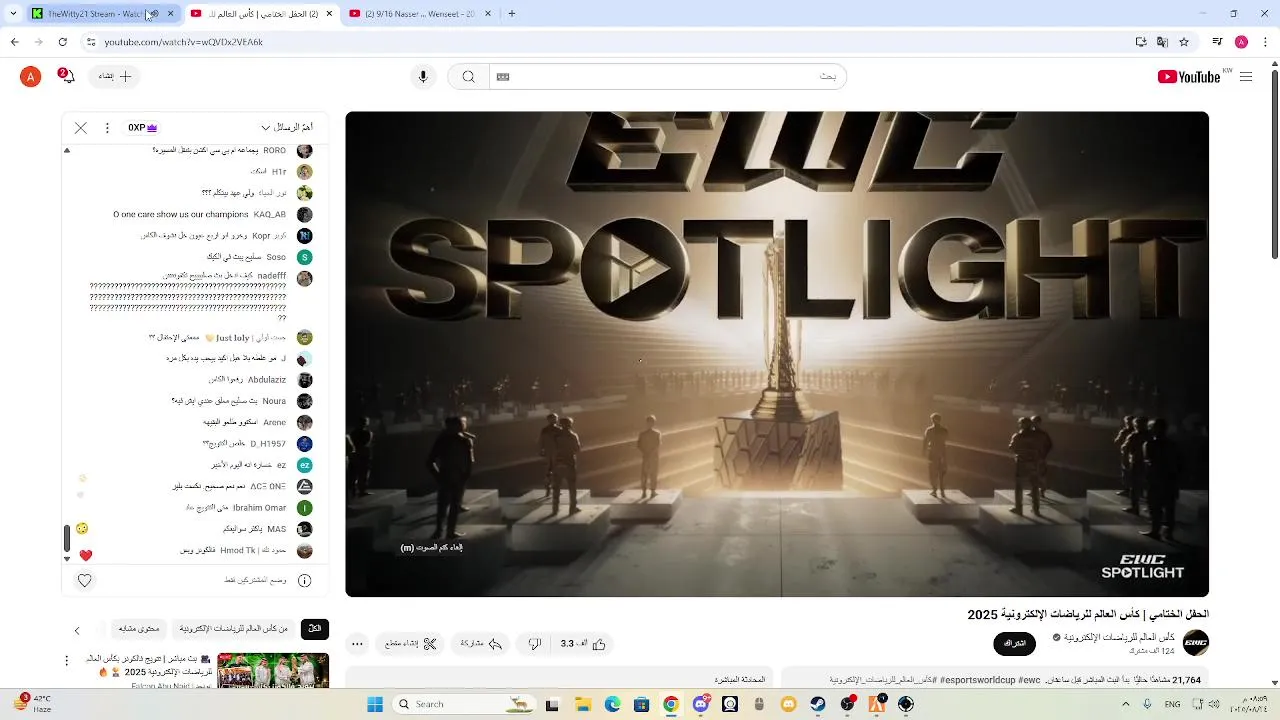Send a heart reaction in chat
The height and width of the screenshot is (720, 1280).
point(85,580)
